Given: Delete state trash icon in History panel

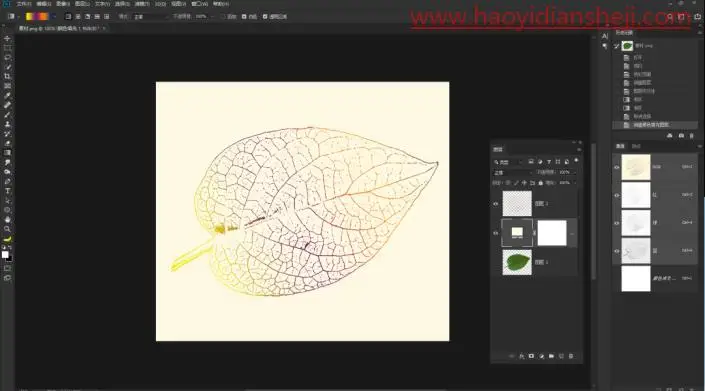Looking at the screenshot, I should click(692, 135).
